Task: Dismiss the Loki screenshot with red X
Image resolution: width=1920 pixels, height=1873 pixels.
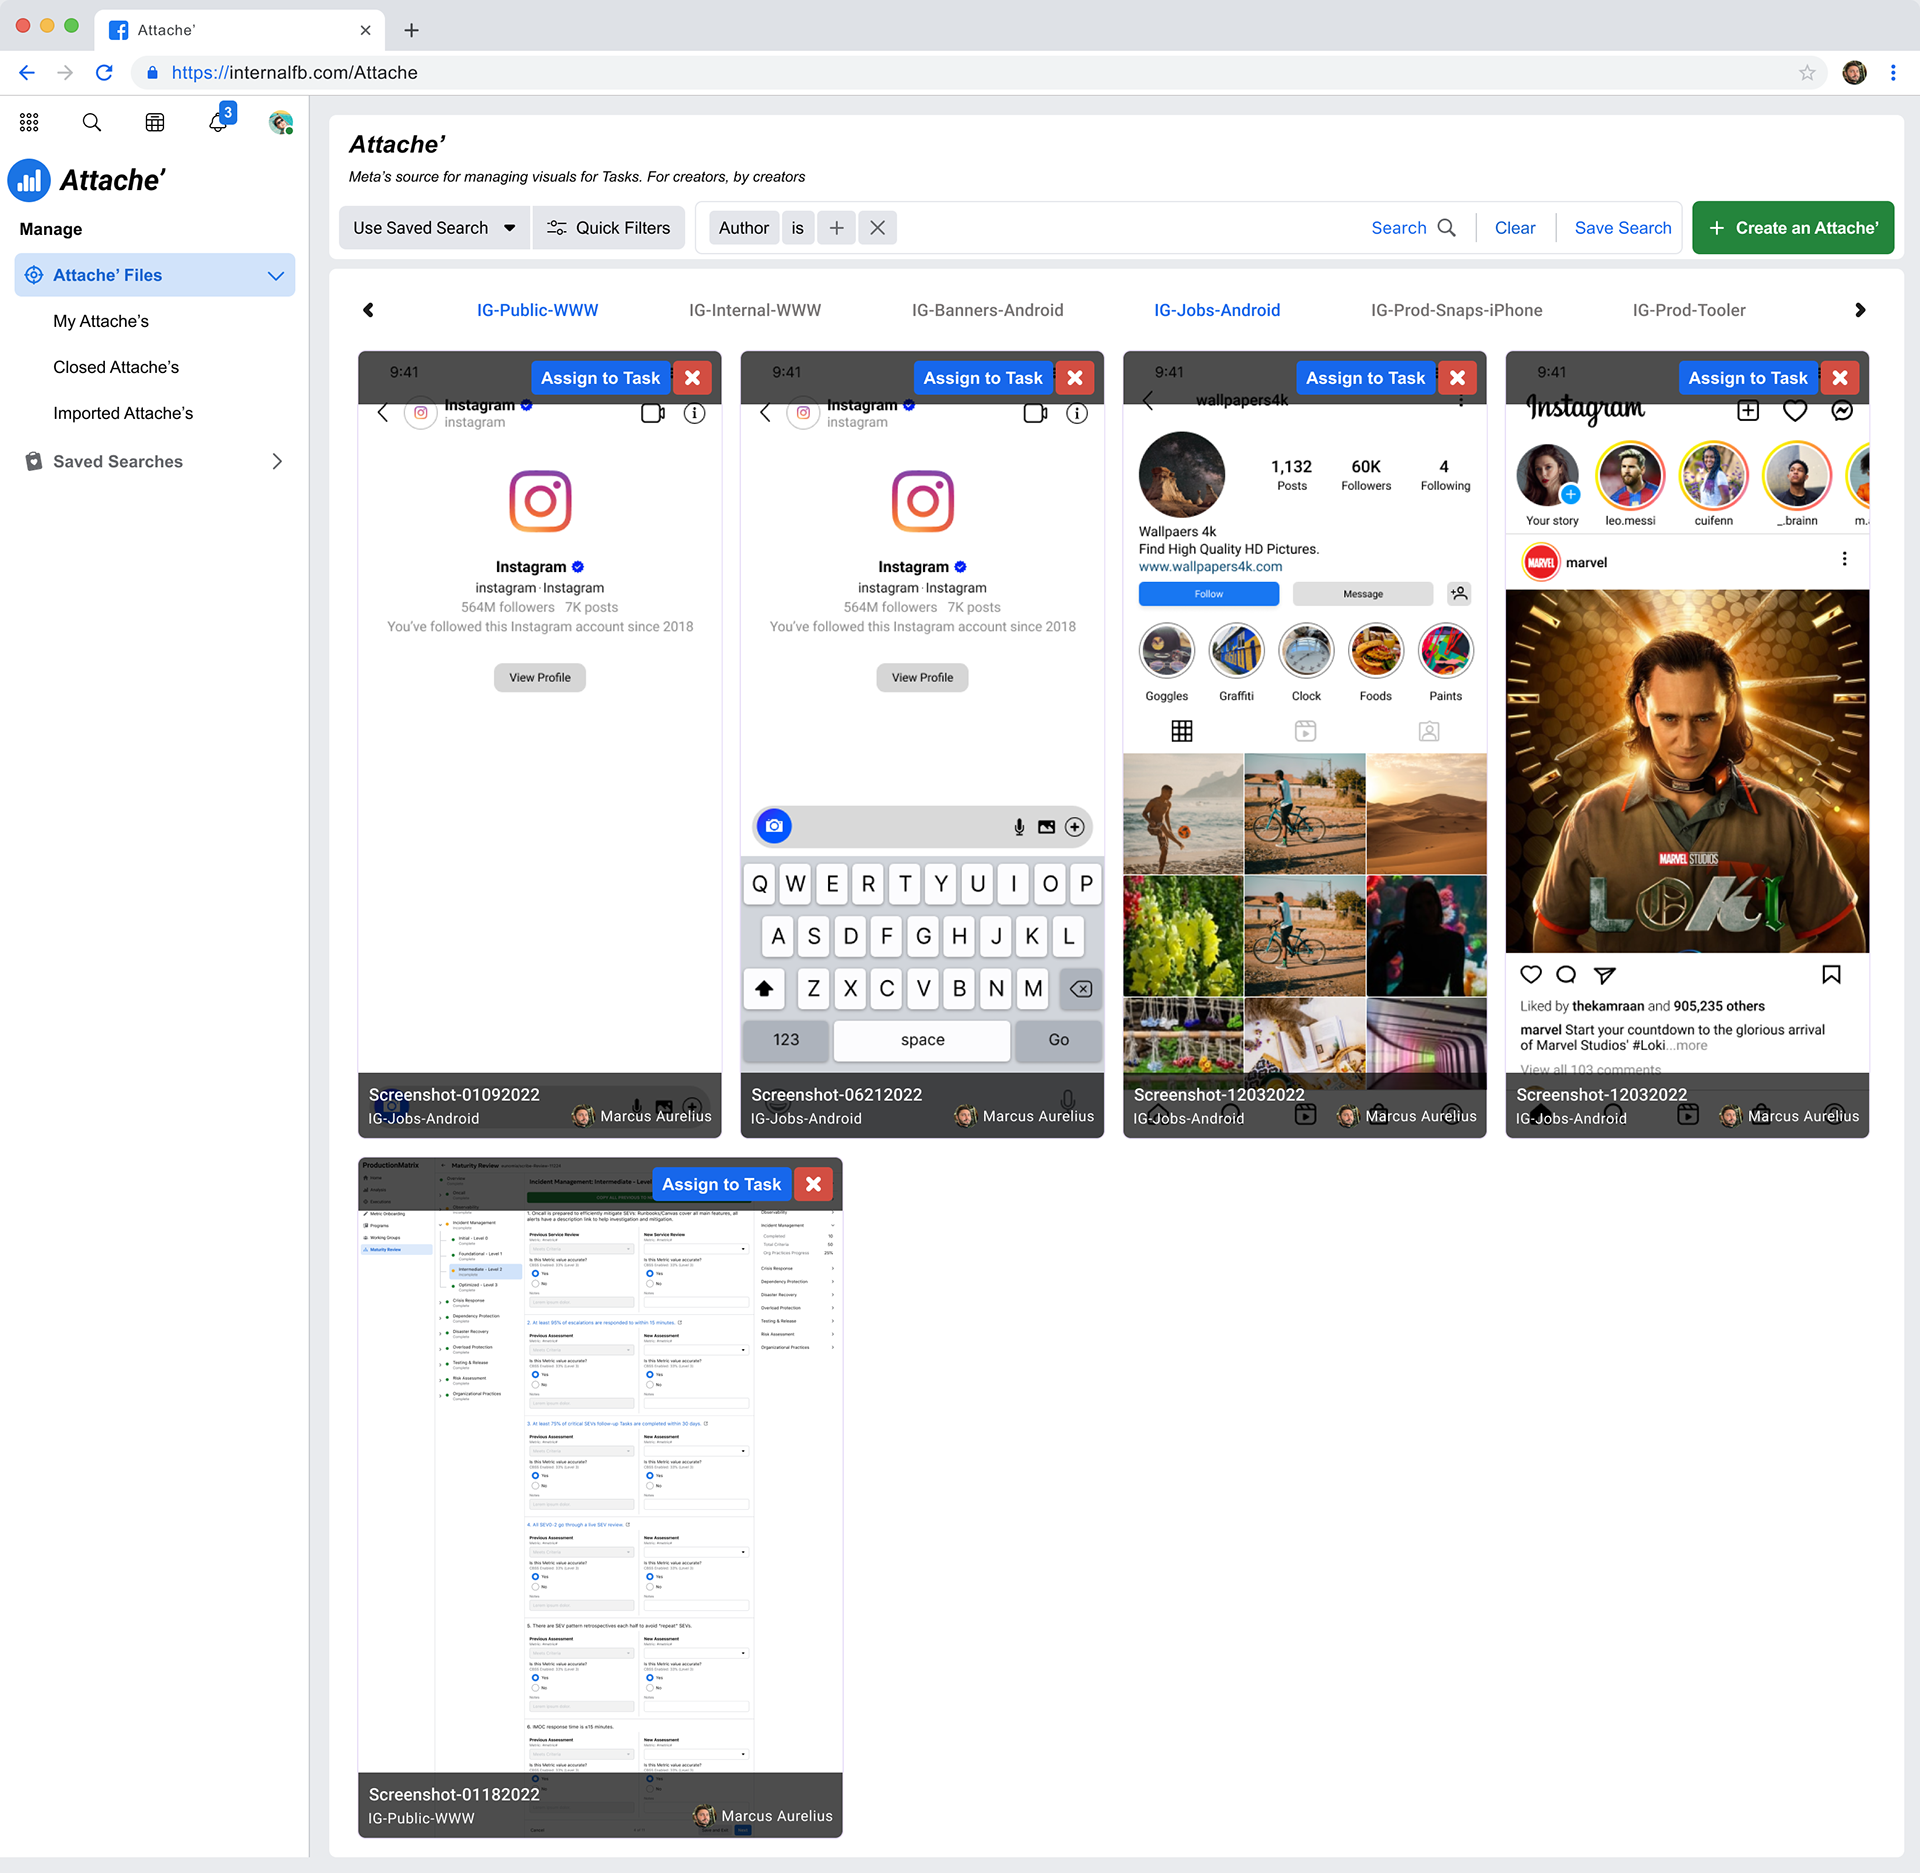Action: [1839, 378]
